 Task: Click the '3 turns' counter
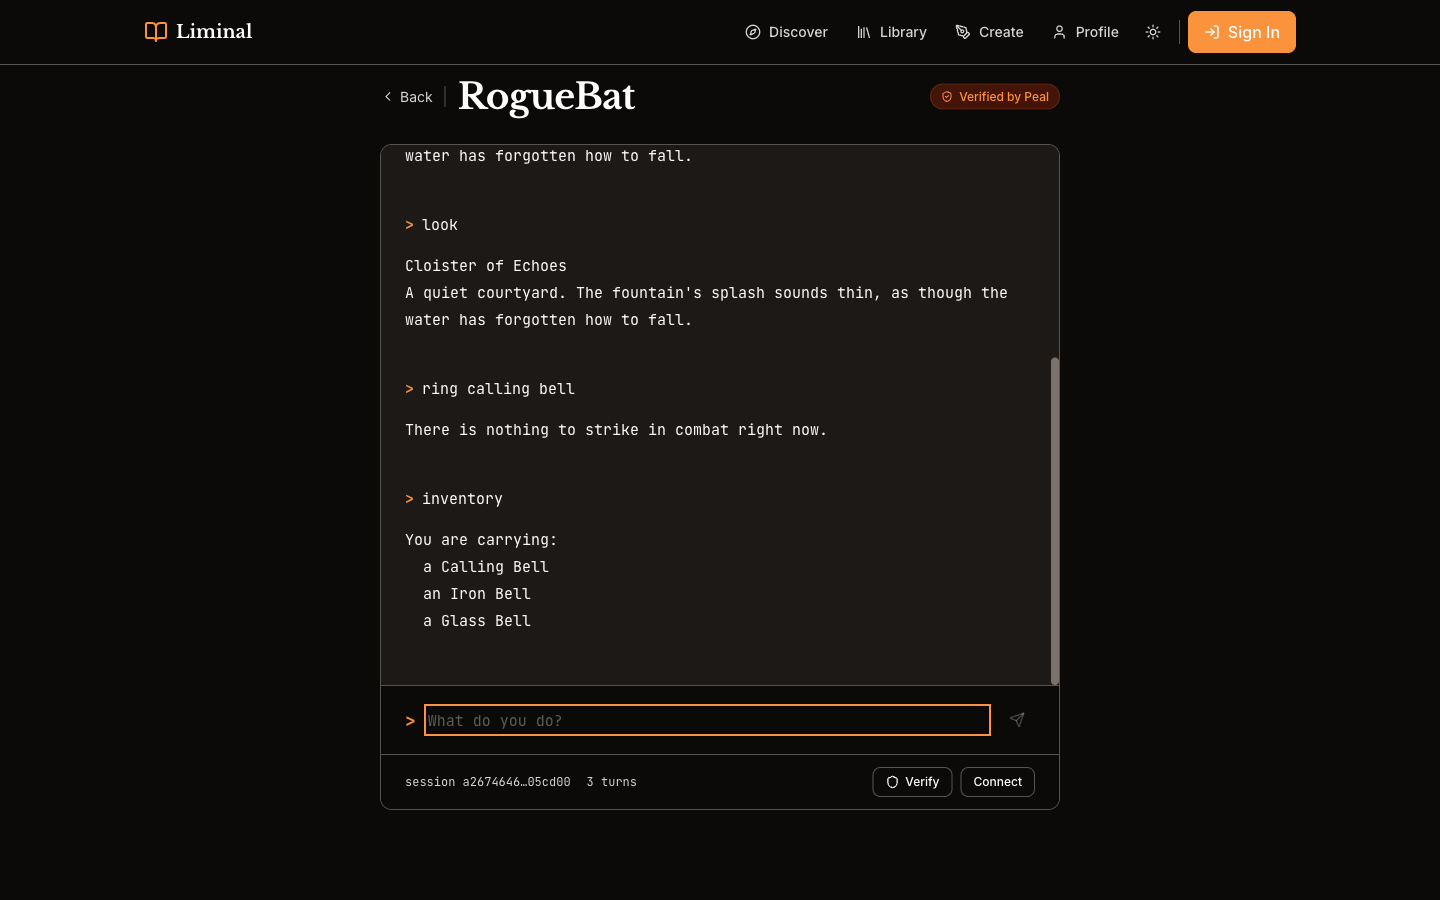pos(611,782)
